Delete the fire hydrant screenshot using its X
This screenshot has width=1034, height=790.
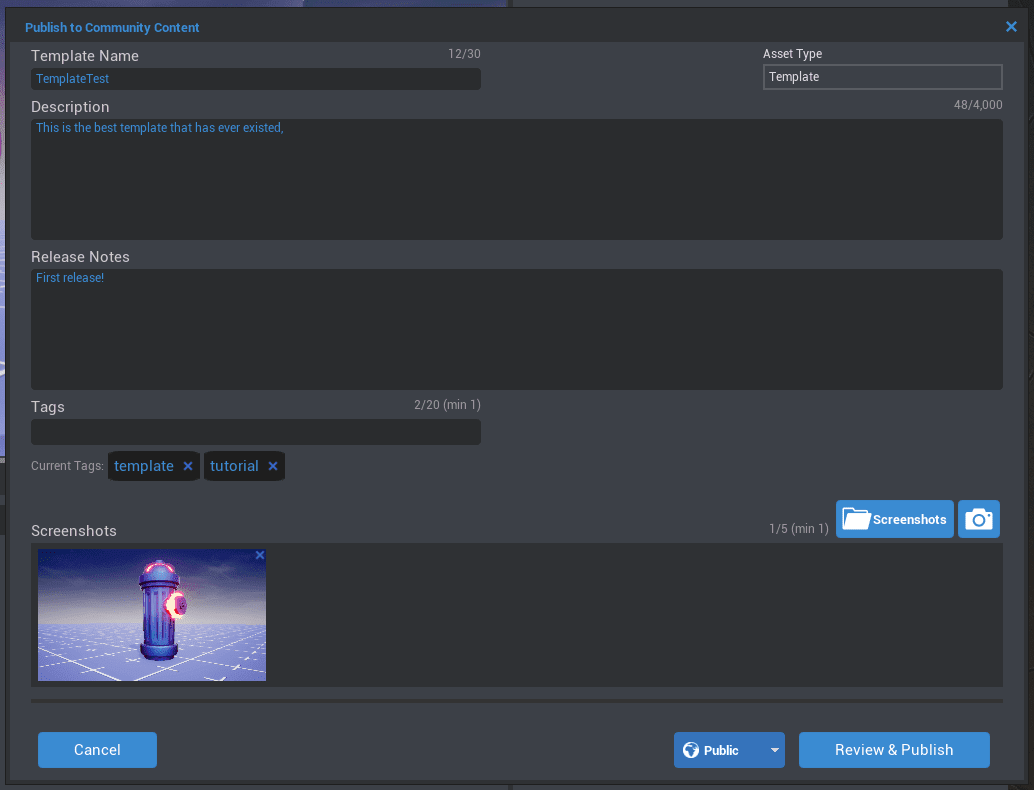(x=259, y=554)
